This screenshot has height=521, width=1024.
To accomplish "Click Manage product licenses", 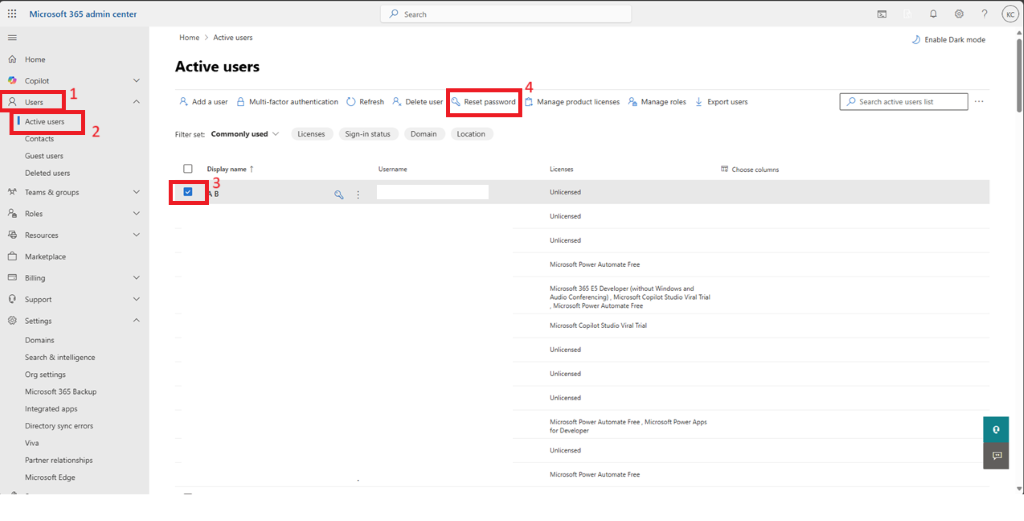I will (571, 102).
